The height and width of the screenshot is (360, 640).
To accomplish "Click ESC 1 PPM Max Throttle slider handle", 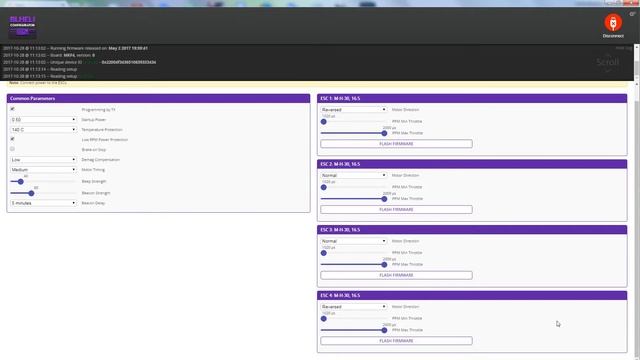I will [x=384, y=133].
